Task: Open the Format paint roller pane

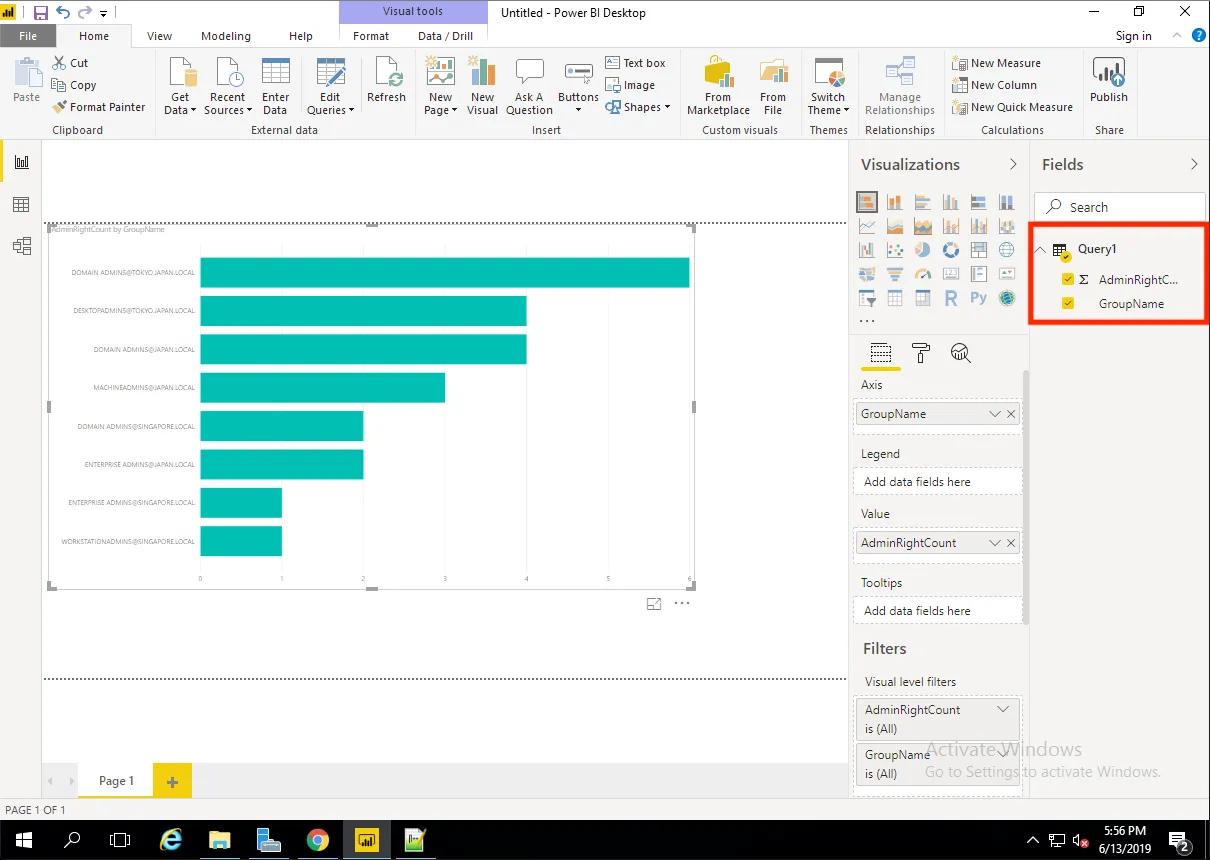Action: click(x=921, y=353)
